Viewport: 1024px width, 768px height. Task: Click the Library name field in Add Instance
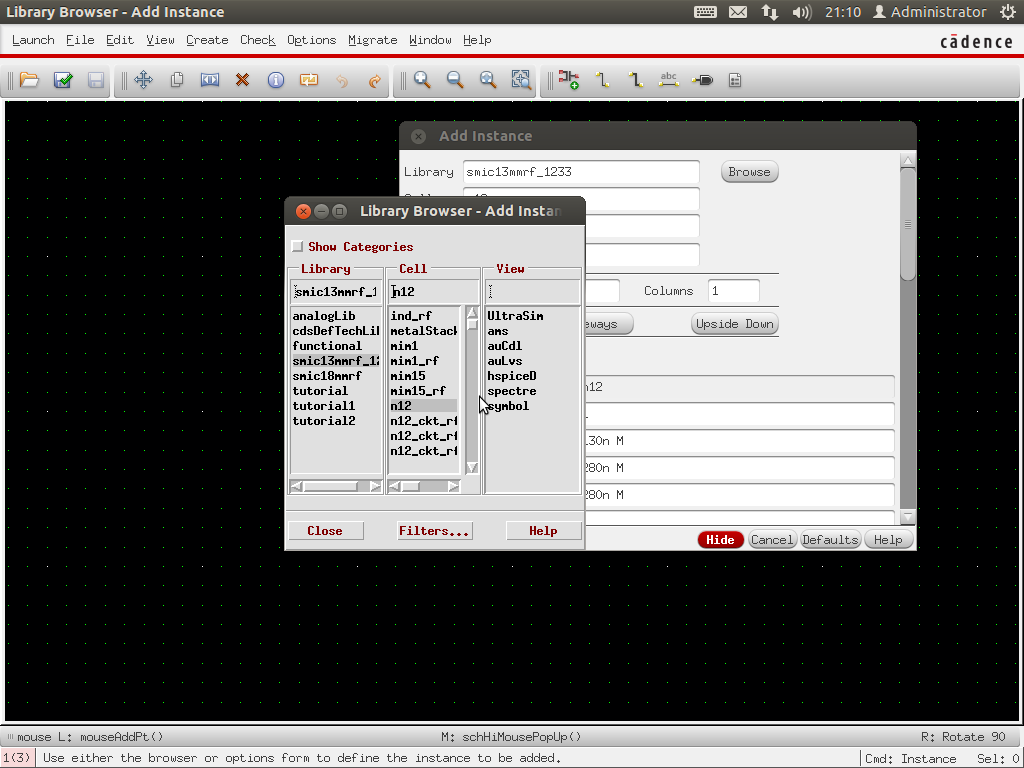(581, 172)
